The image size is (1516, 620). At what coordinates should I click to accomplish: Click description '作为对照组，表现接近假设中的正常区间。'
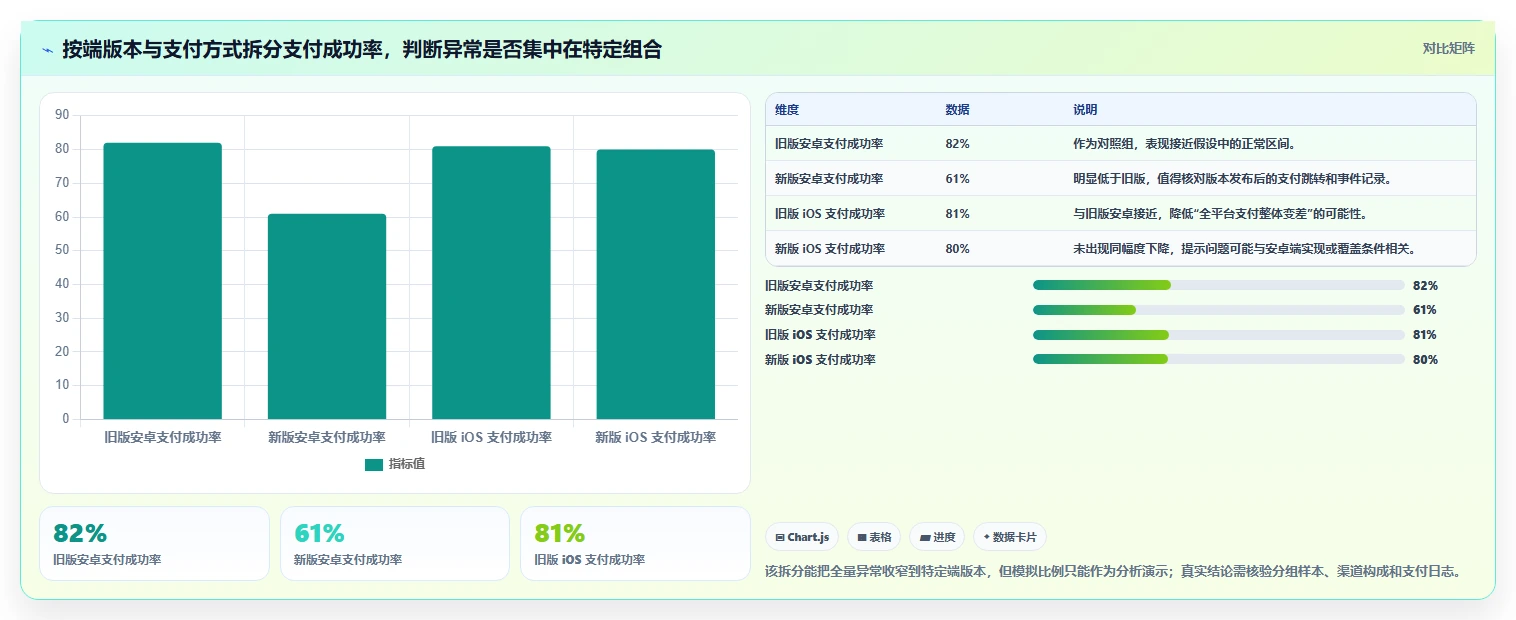tap(1185, 144)
